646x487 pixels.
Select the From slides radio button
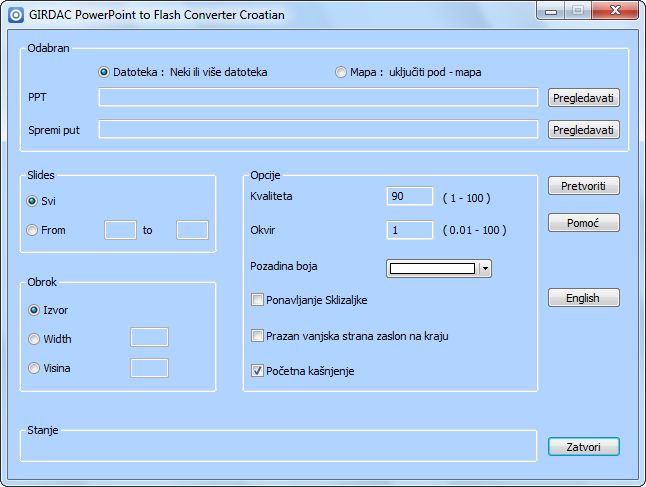pyautogui.click(x=32, y=230)
